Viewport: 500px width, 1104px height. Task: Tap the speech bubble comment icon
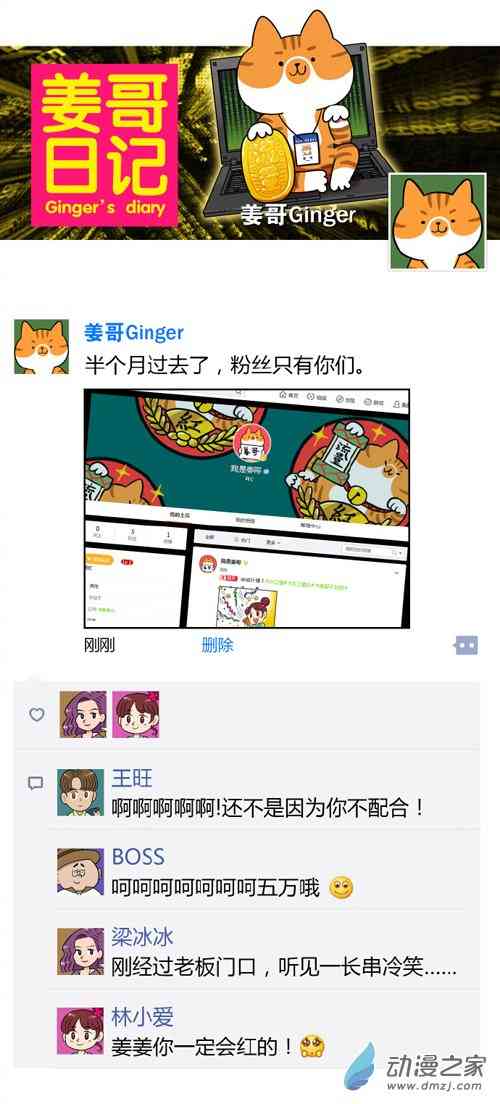tap(35, 782)
